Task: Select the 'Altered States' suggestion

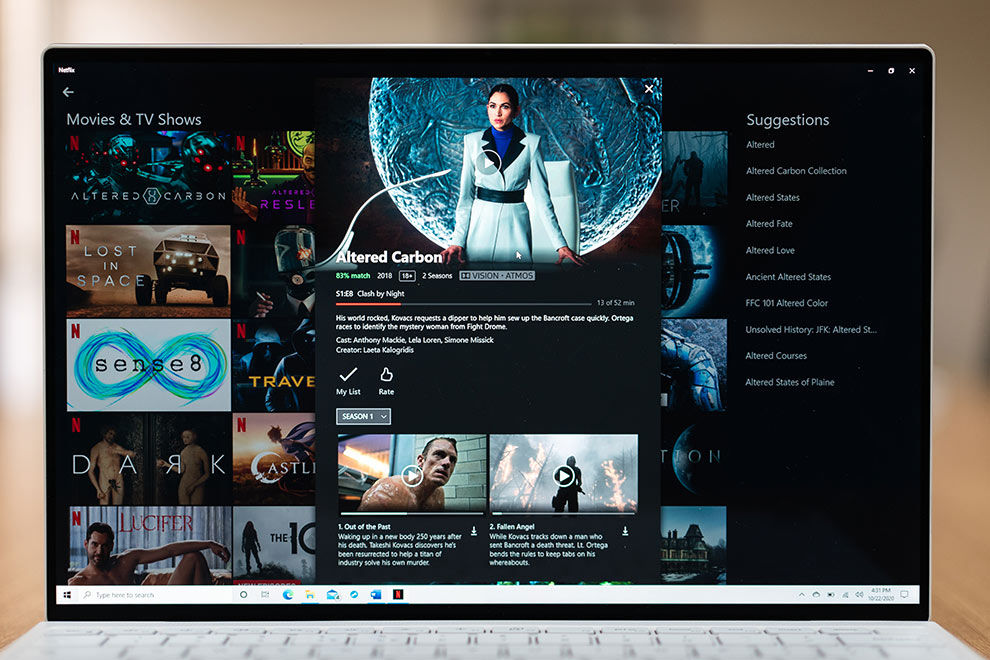Action: click(x=773, y=198)
